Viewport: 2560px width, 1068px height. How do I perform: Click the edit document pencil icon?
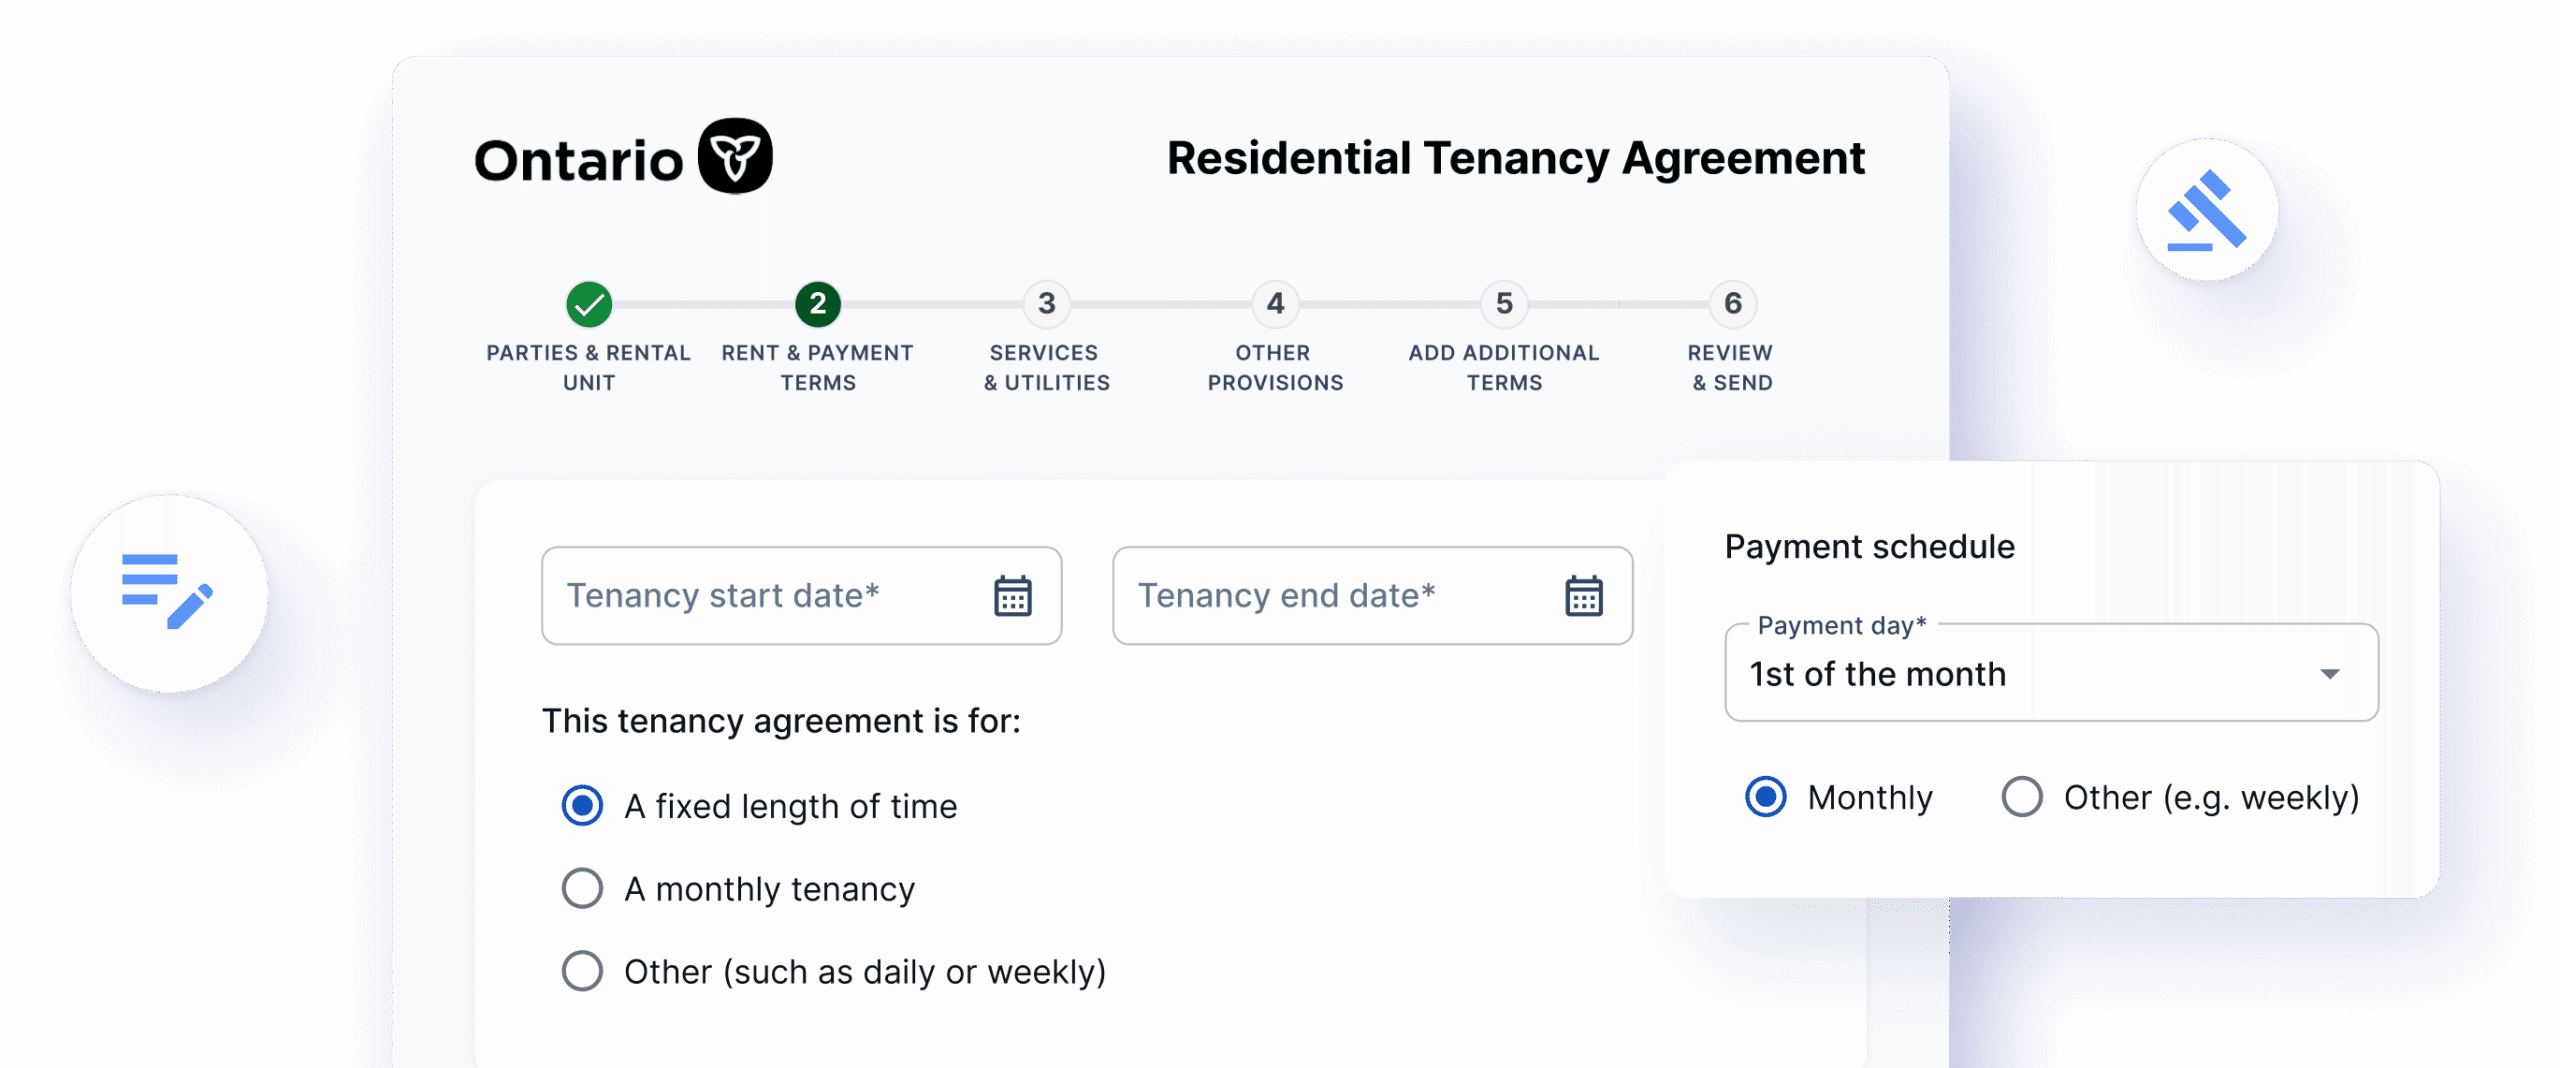(169, 592)
